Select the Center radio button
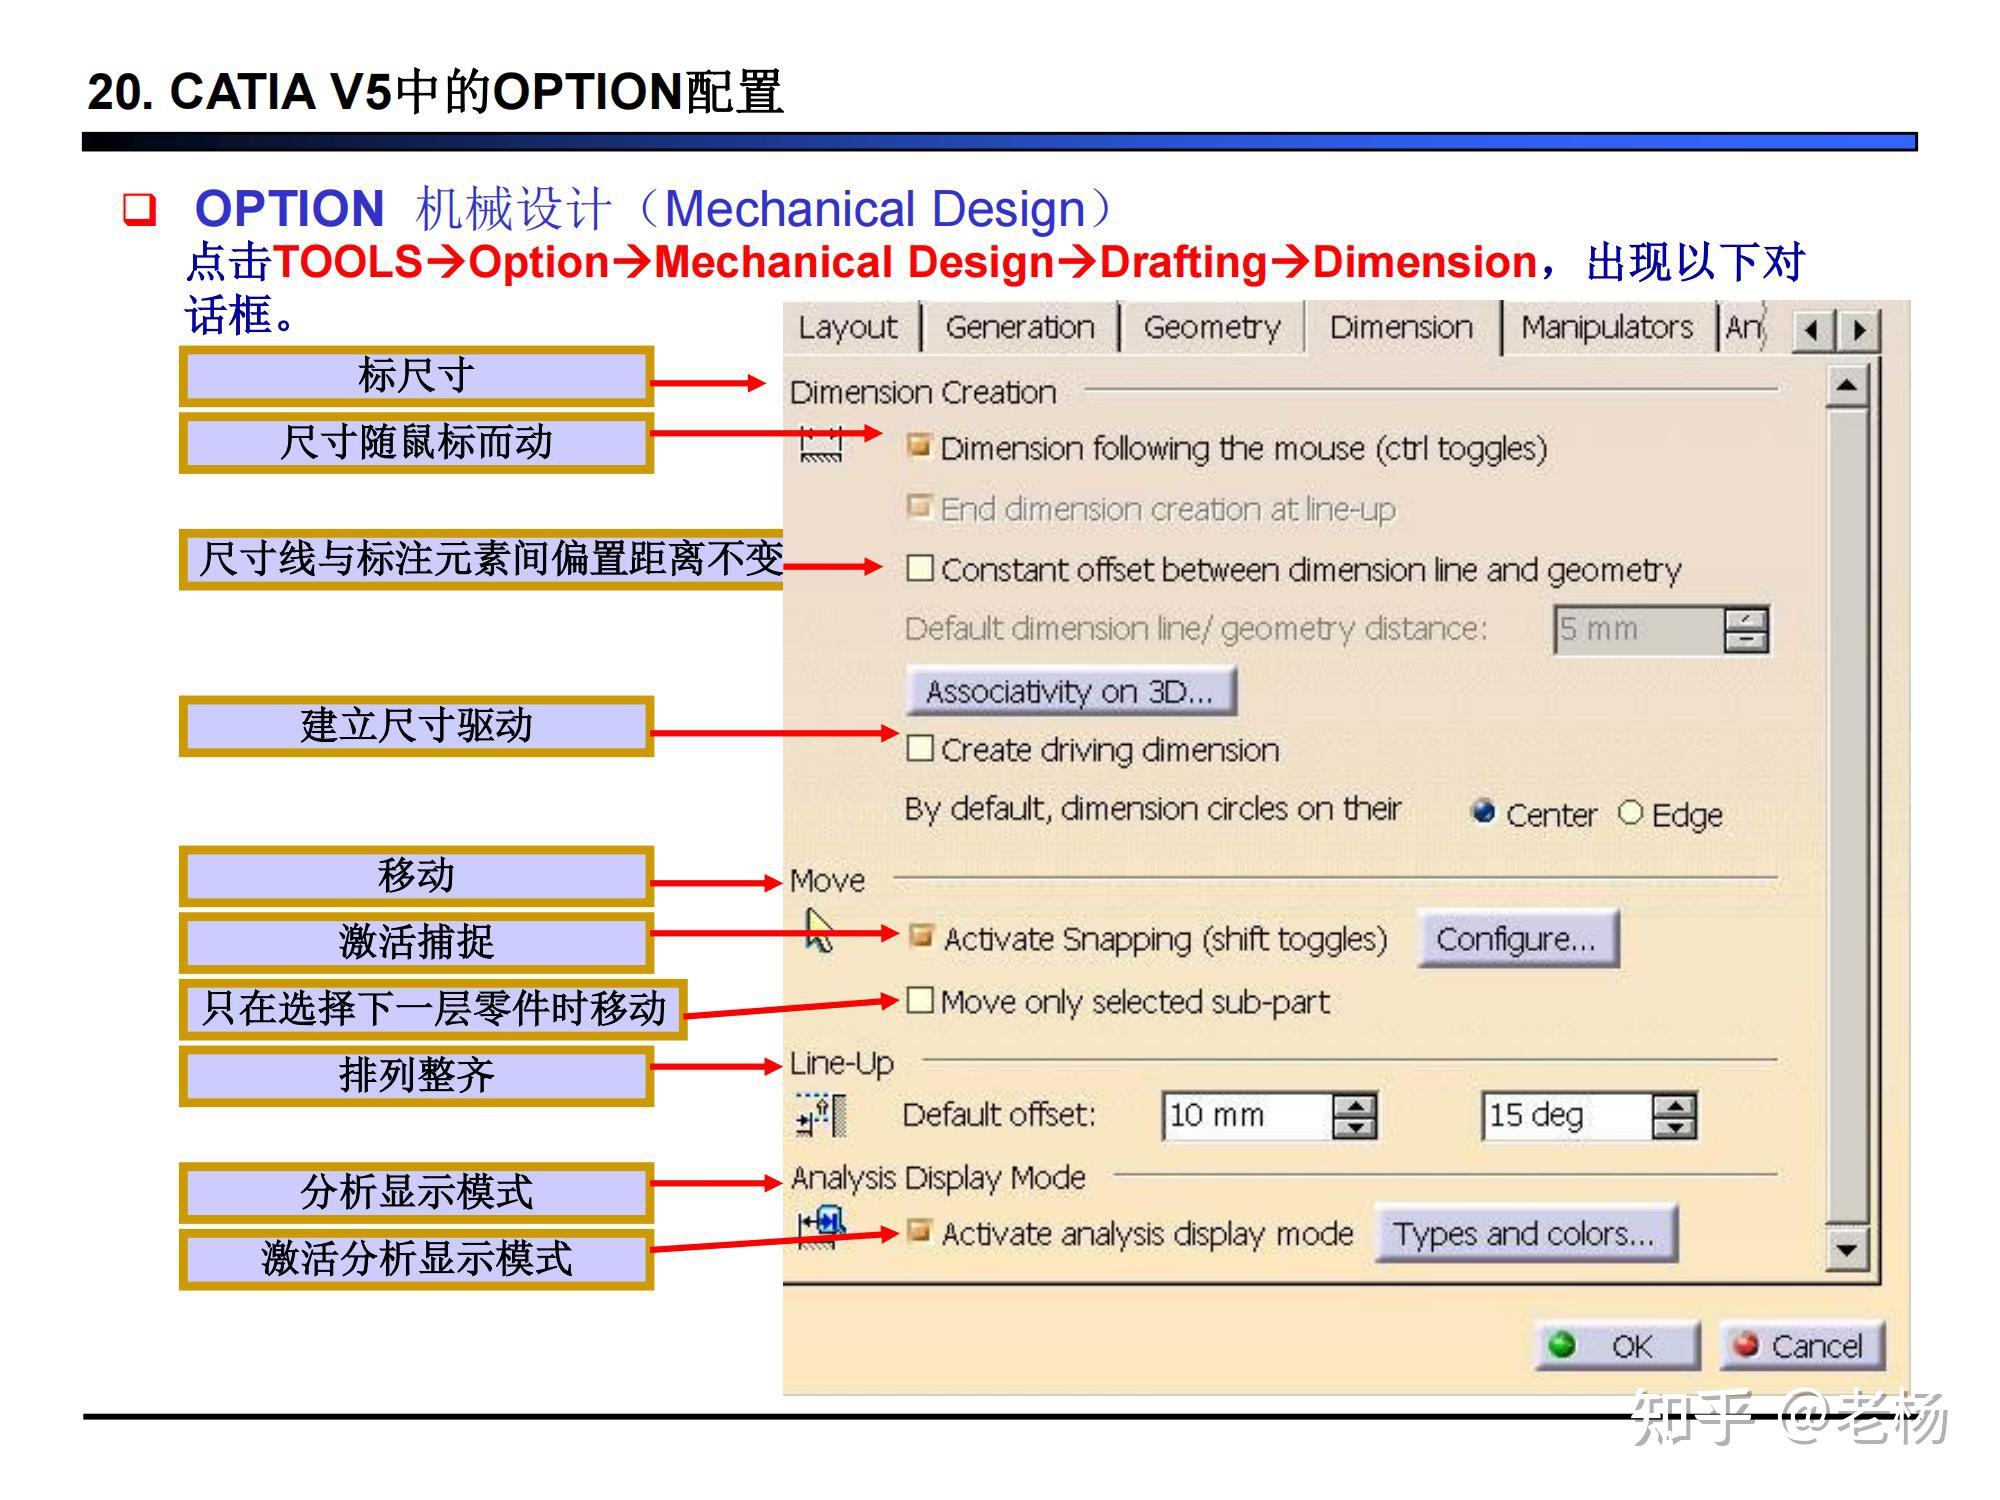This screenshot has height=1500, width=2000. (1483, 812)
